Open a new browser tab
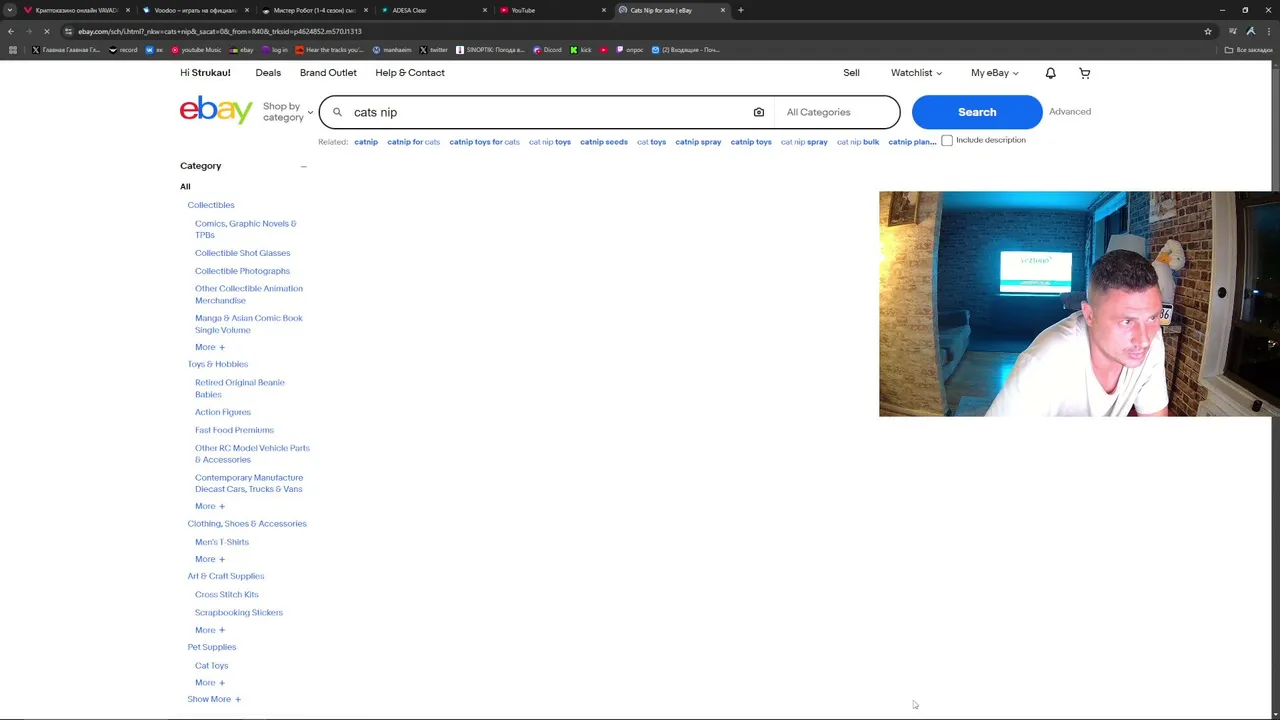This screenshot has height=720, width=1280. (741, 10)
